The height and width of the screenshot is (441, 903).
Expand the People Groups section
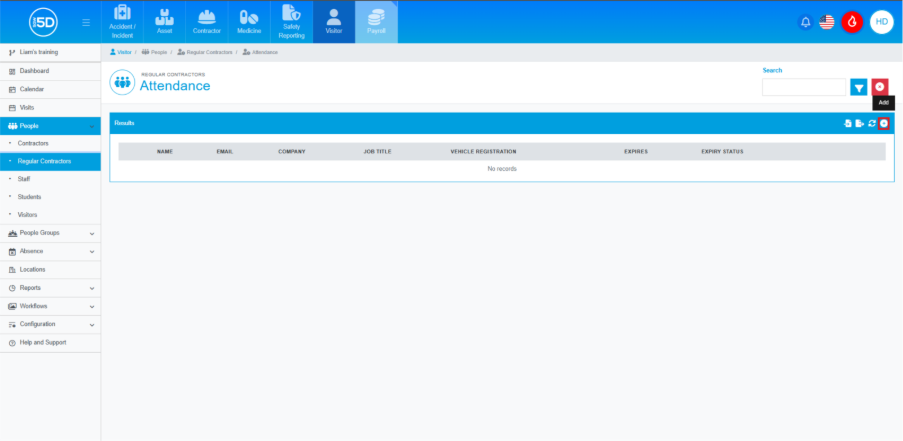pos(92,233)
